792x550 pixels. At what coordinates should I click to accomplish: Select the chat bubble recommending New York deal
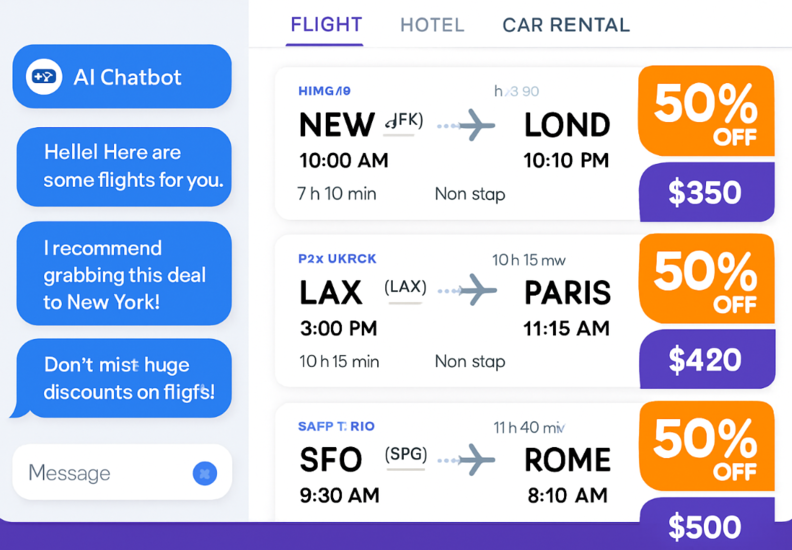pyautogui.click(x=124, y=273)
